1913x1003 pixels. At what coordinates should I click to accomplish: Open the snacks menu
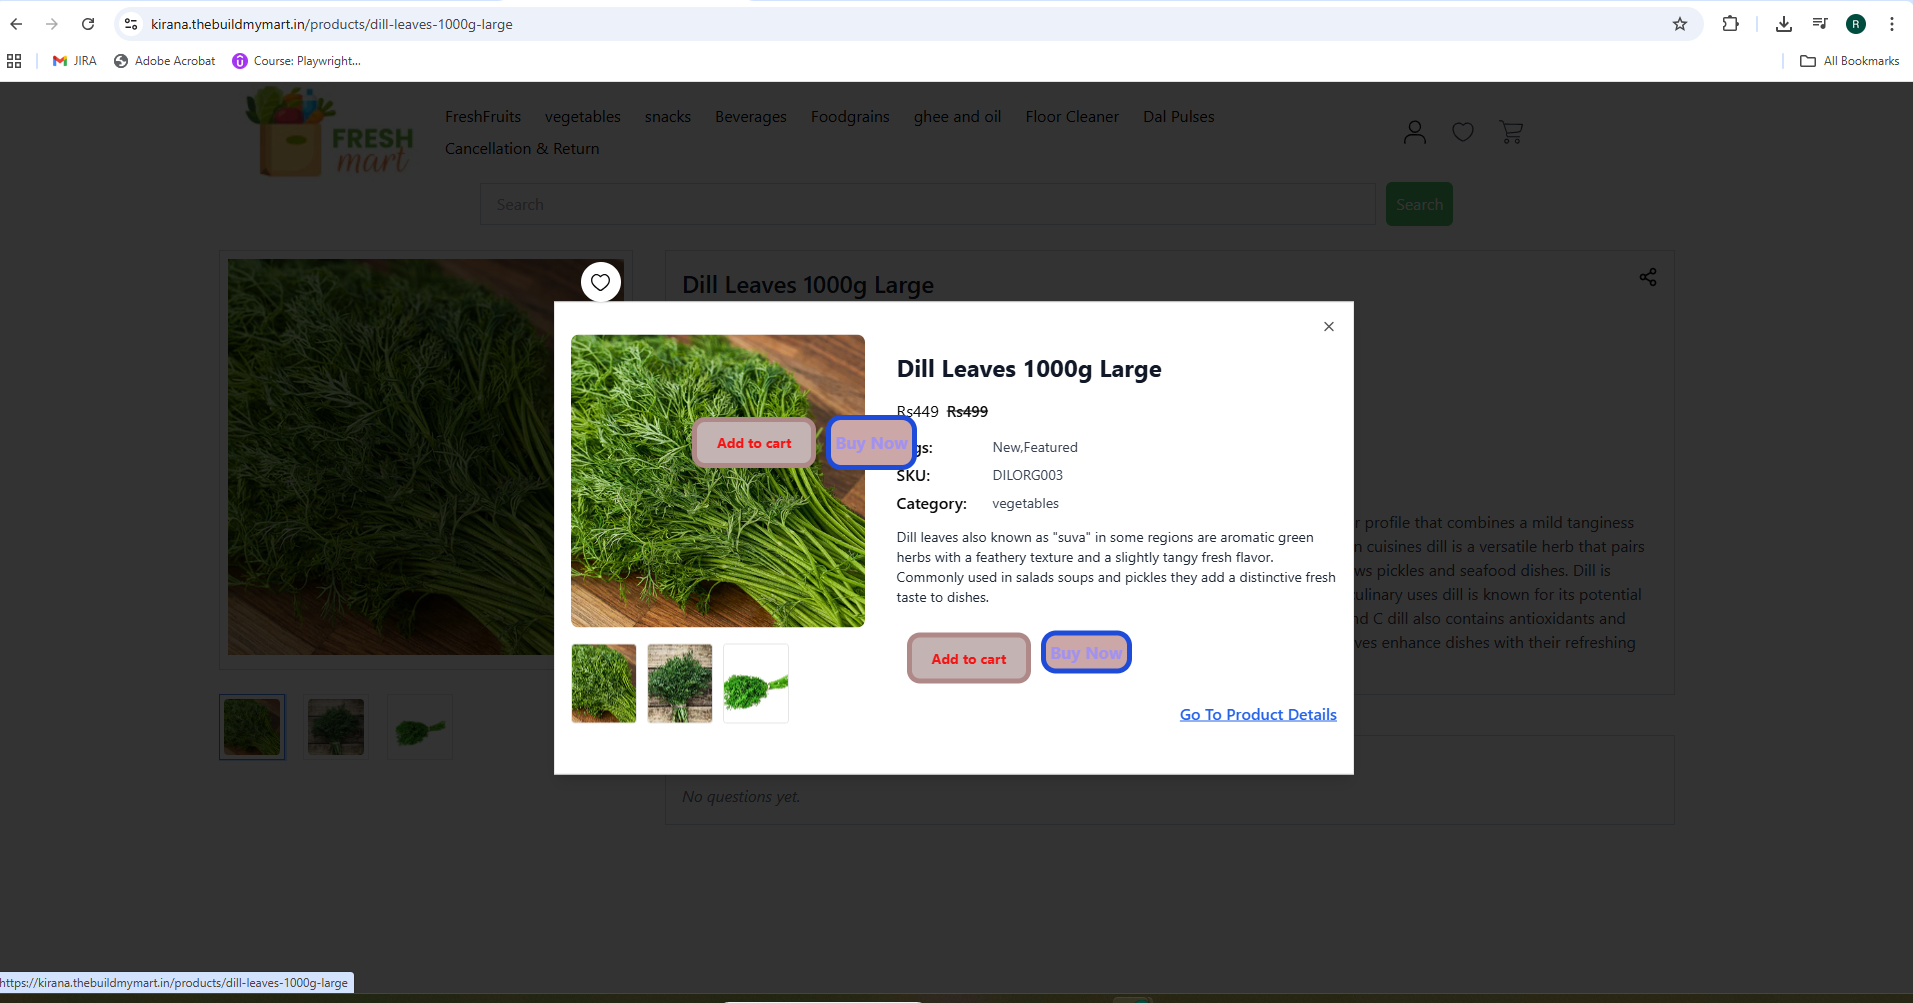[x=668, y=117]
